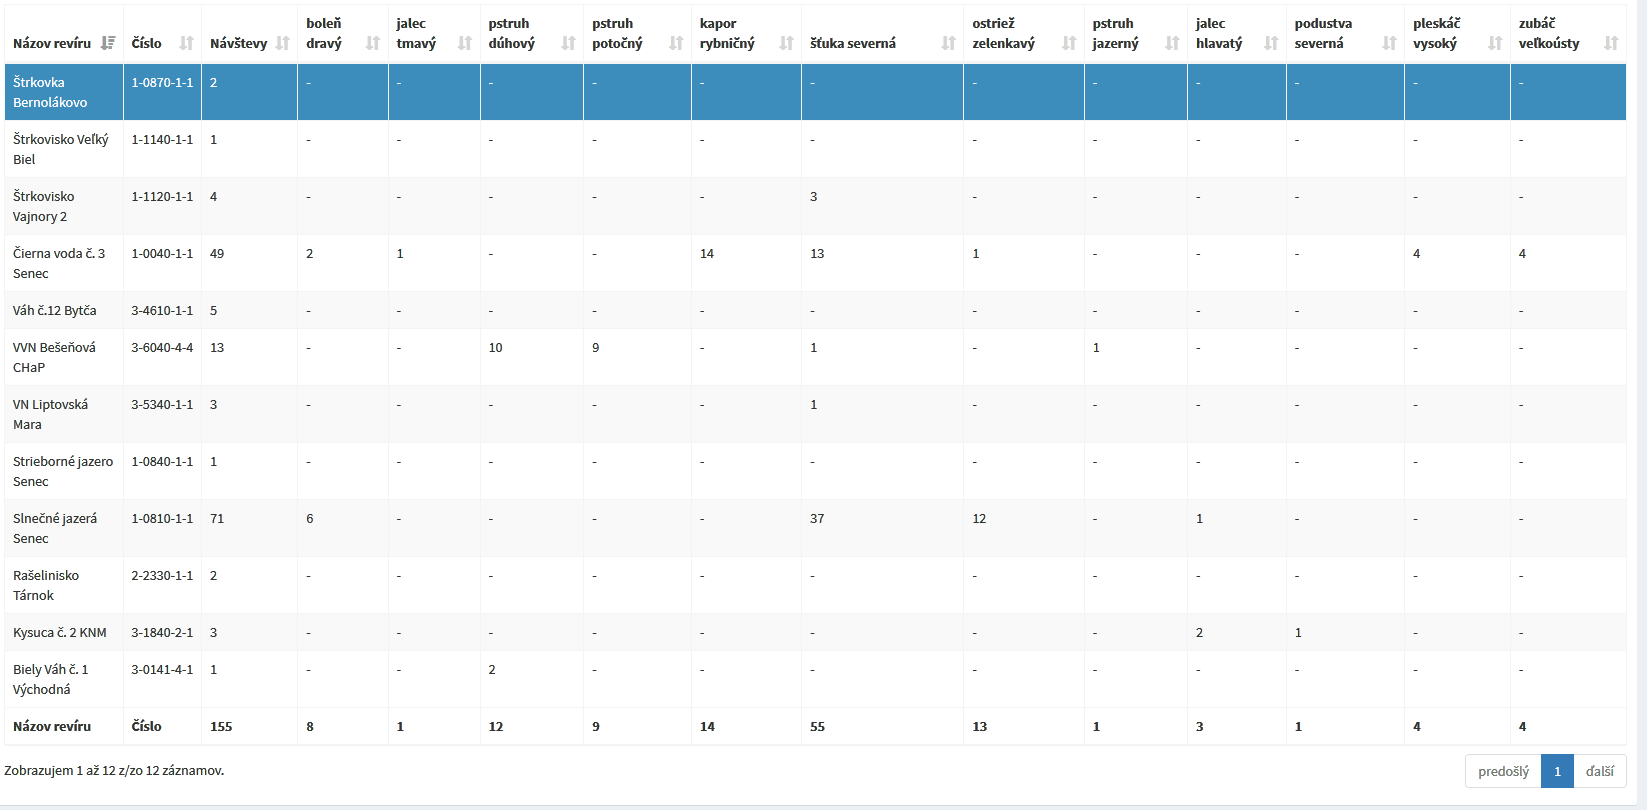Click šťuka severná sort arrows
The width and height of the screenshot is (1647, 810).
948,43
